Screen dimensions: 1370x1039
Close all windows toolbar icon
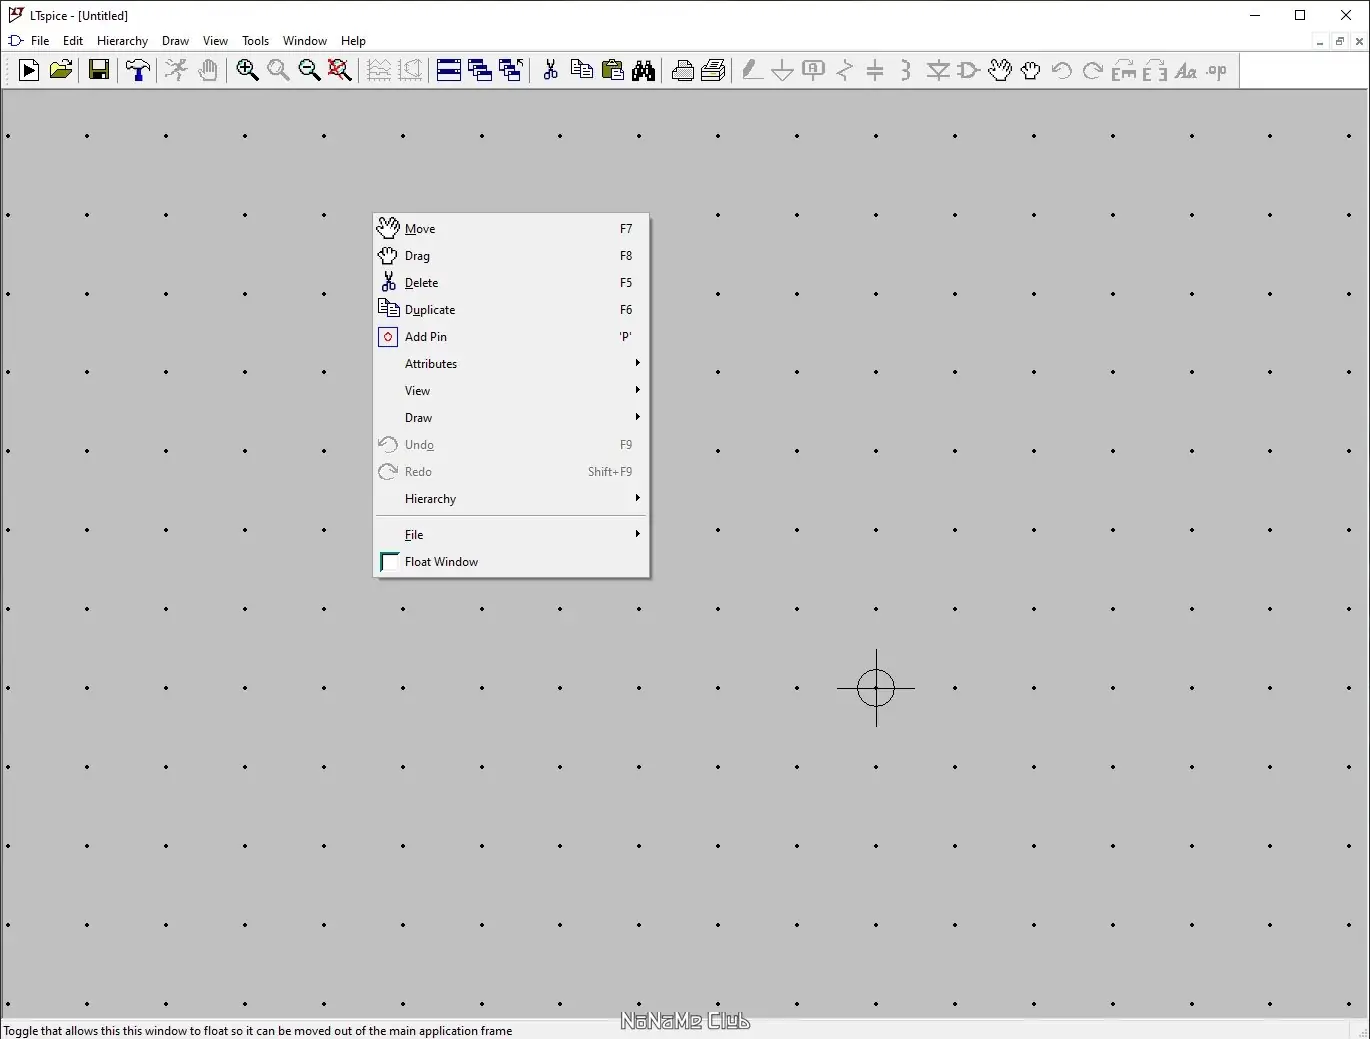[511, 70]
